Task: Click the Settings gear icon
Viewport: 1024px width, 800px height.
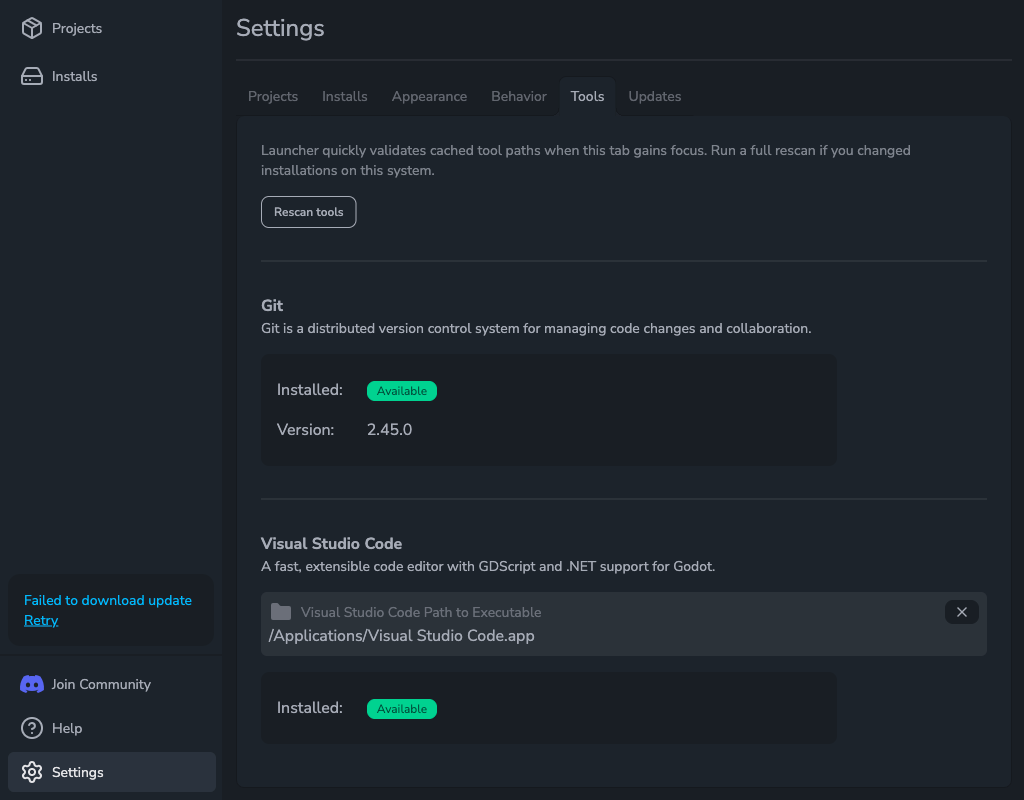Action: pos(32,772)
